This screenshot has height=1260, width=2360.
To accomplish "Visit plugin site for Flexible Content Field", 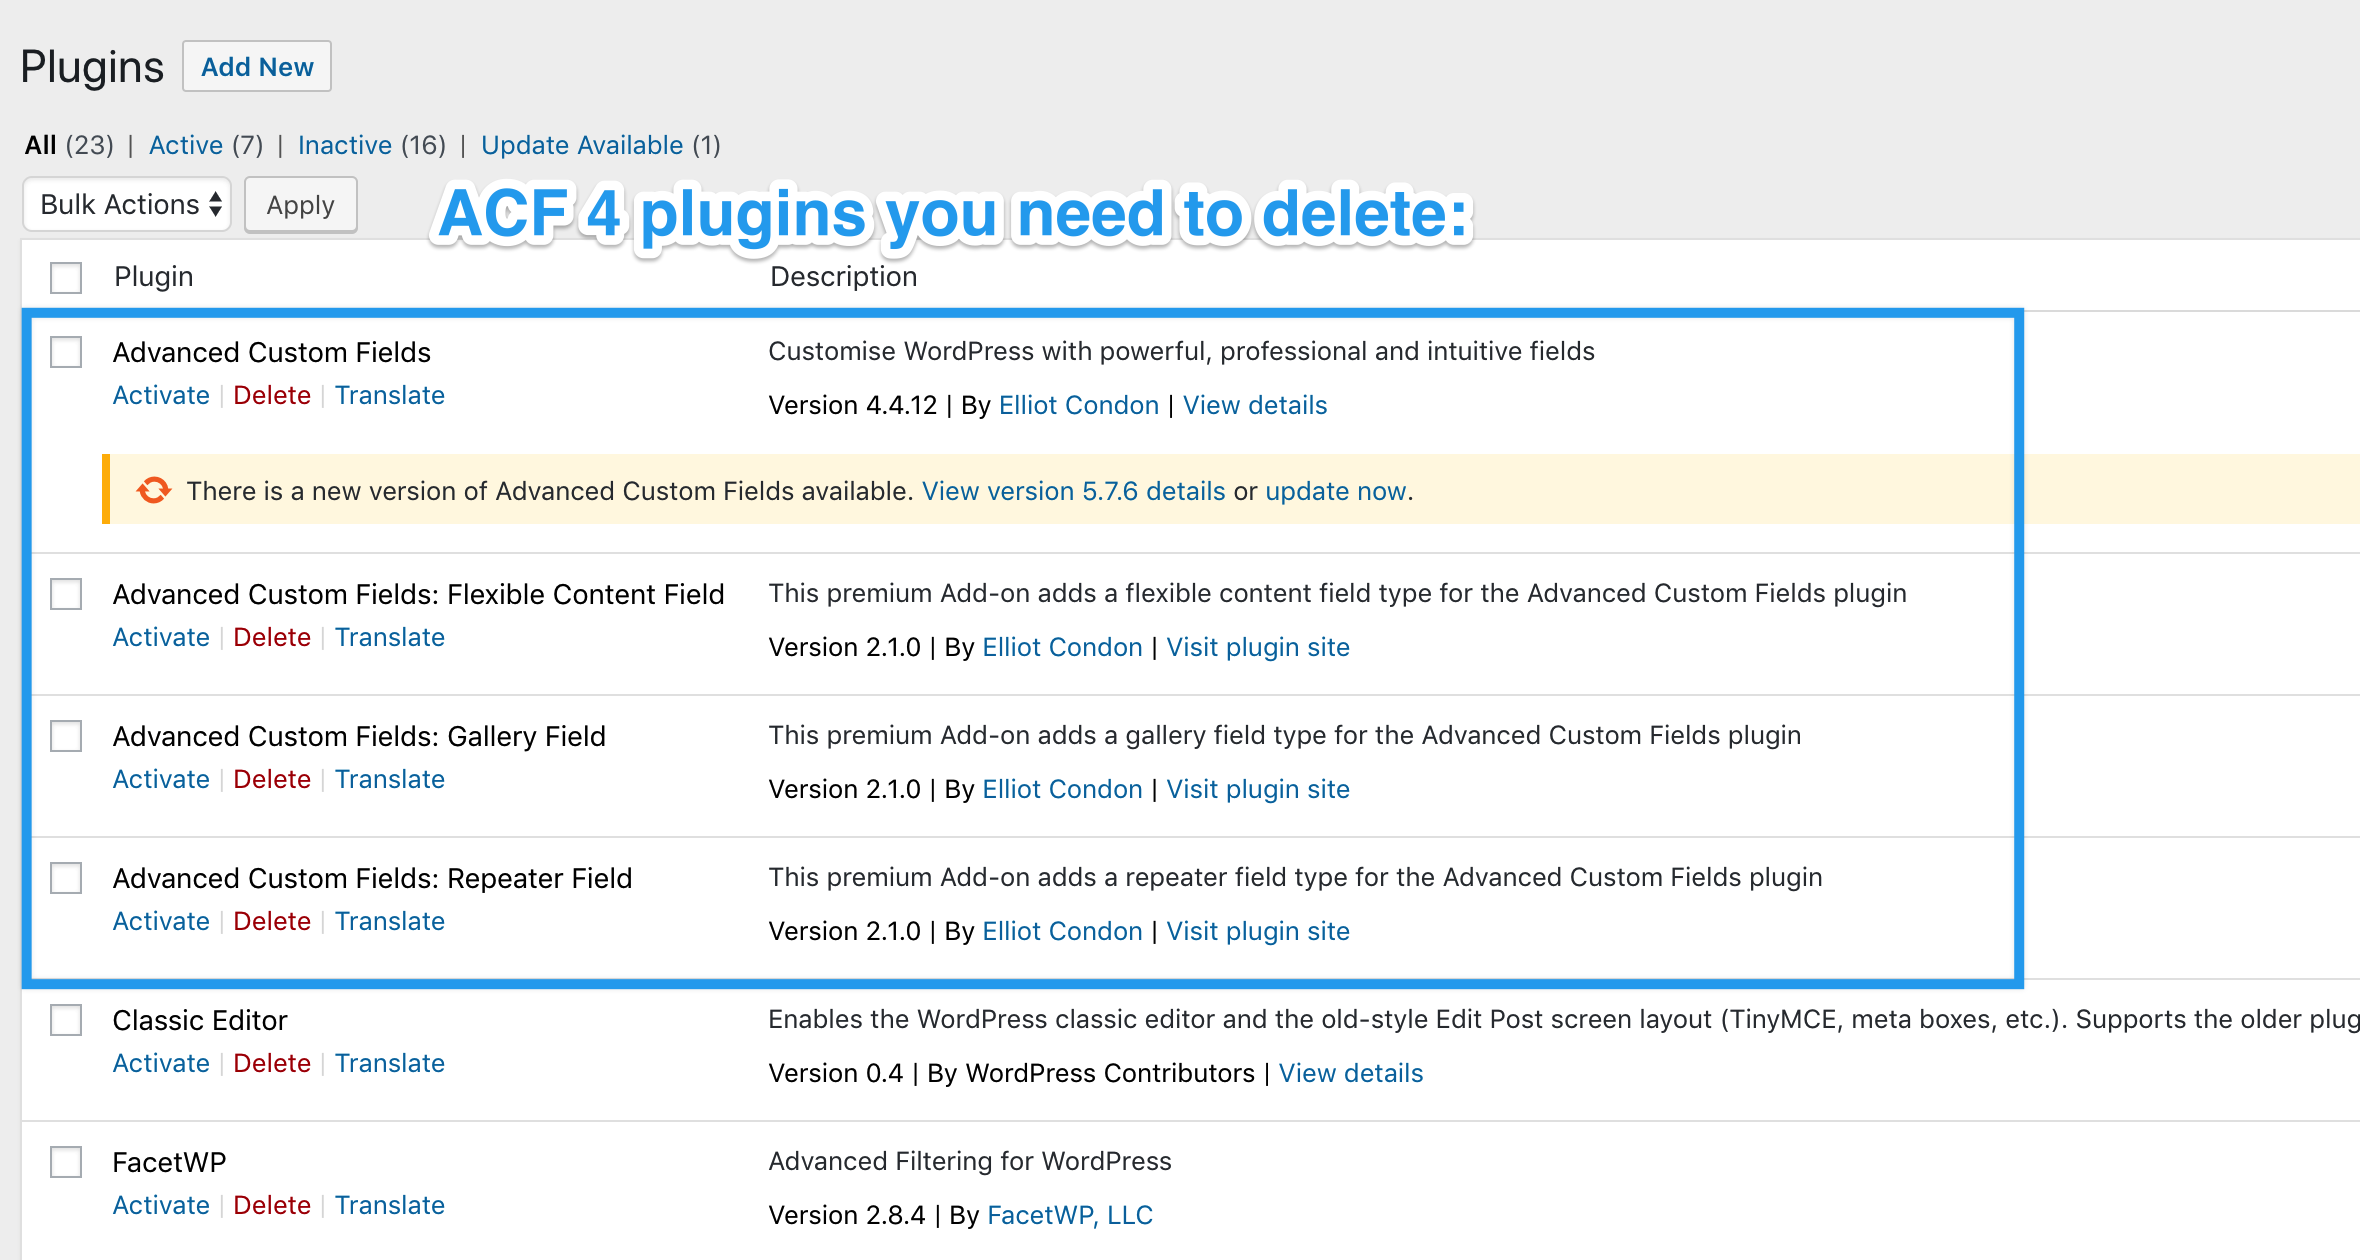I will (1258, 647).
